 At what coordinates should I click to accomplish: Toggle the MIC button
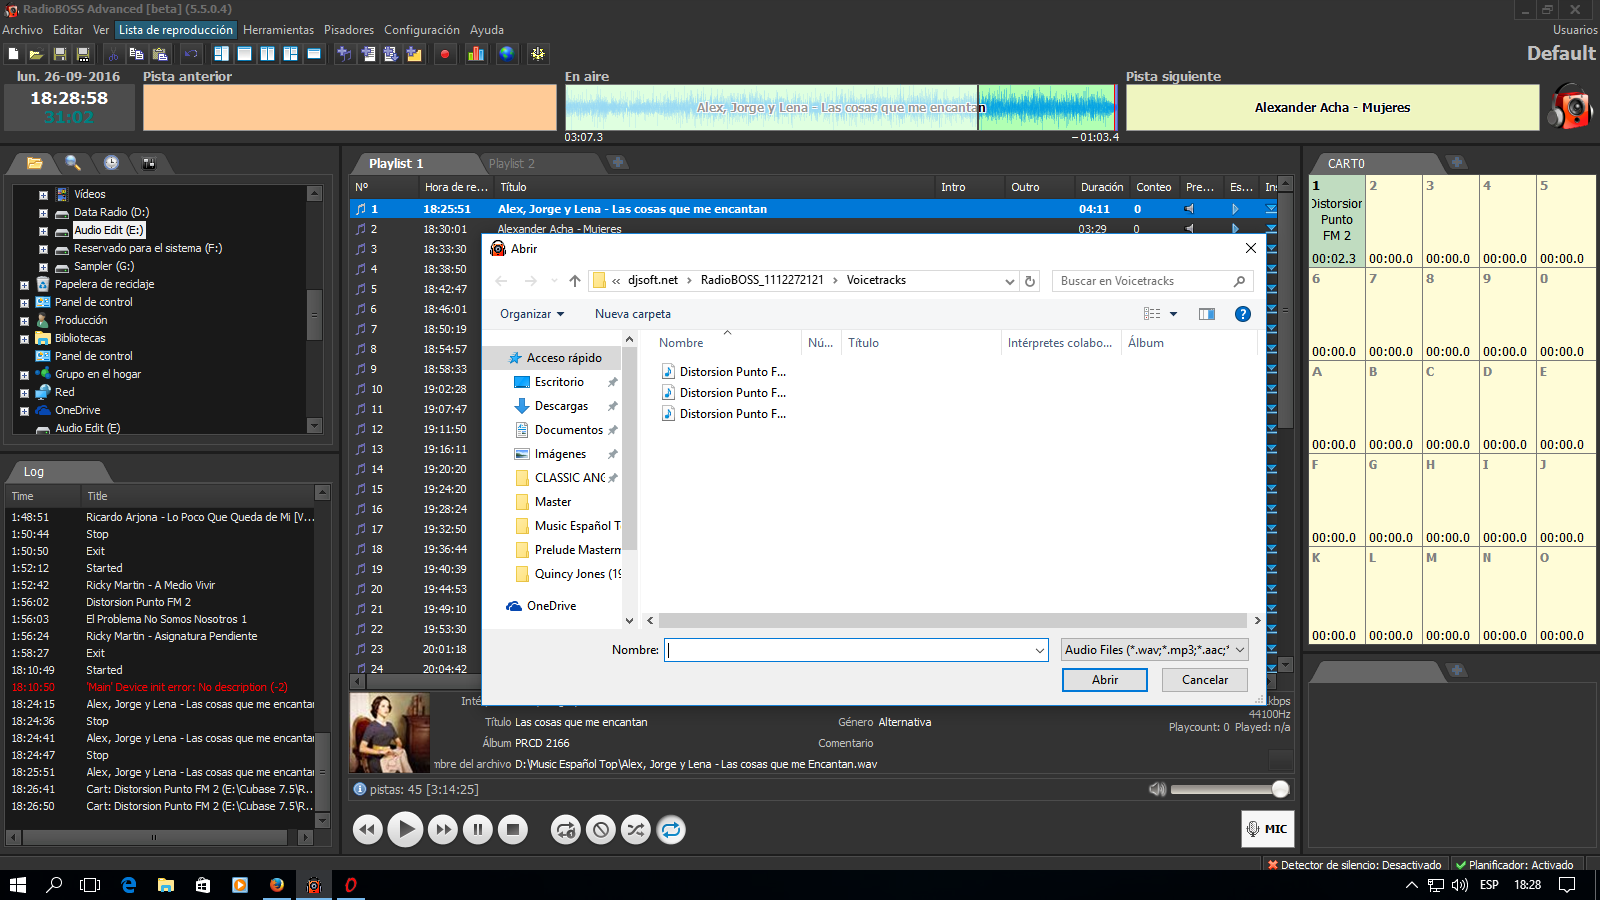click(1267, 829)
